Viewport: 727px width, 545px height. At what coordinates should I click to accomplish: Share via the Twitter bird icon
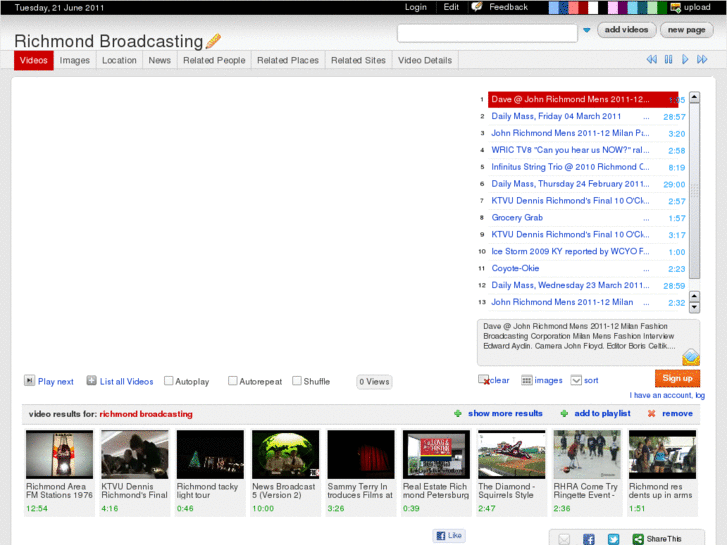click(x=613, y=539)
